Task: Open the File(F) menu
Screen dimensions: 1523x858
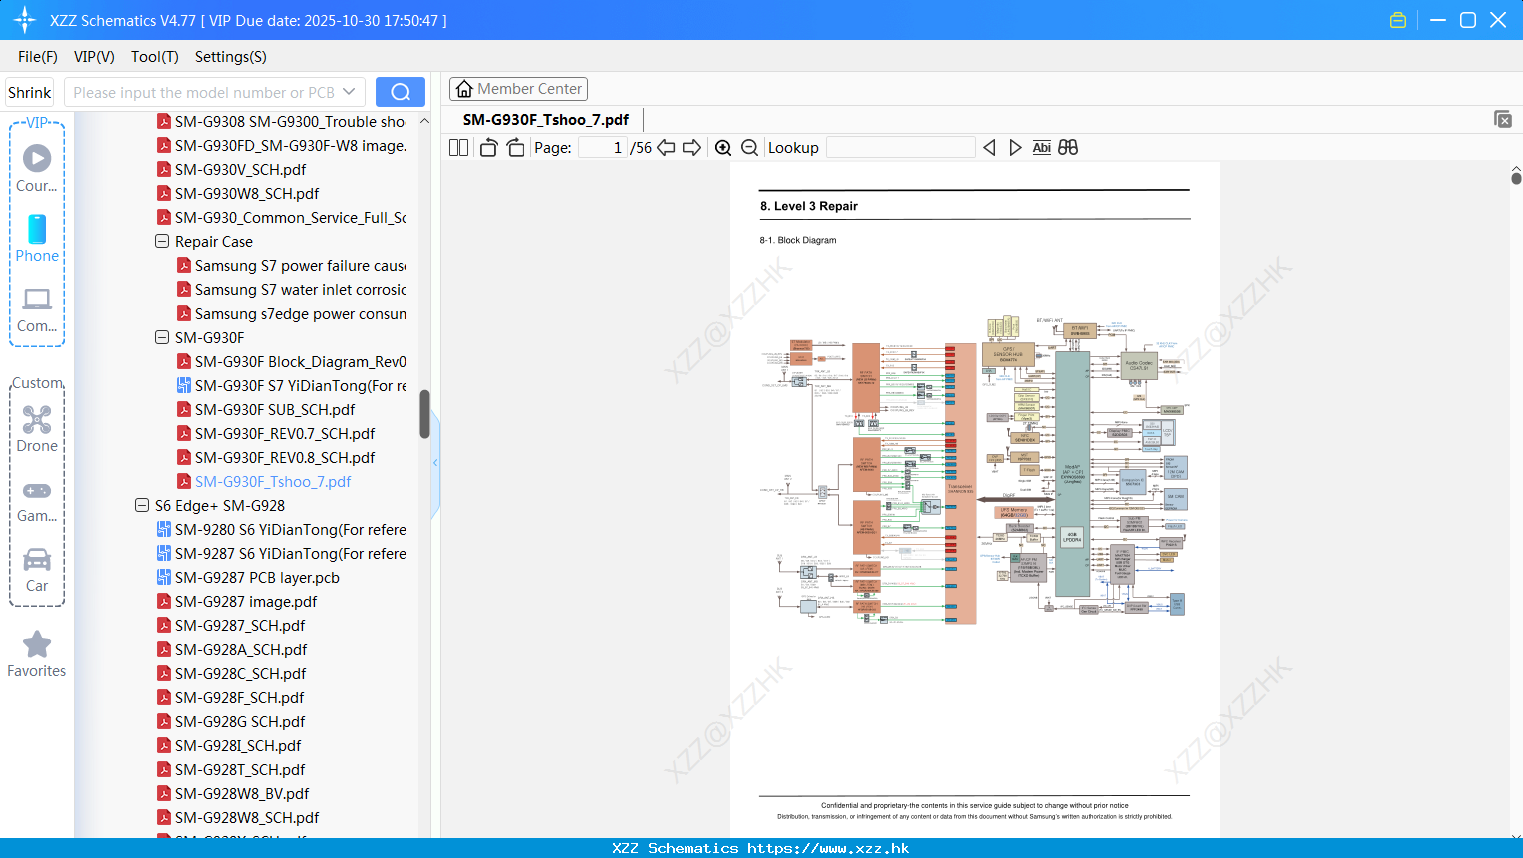Action: click(x=38, y=57)
